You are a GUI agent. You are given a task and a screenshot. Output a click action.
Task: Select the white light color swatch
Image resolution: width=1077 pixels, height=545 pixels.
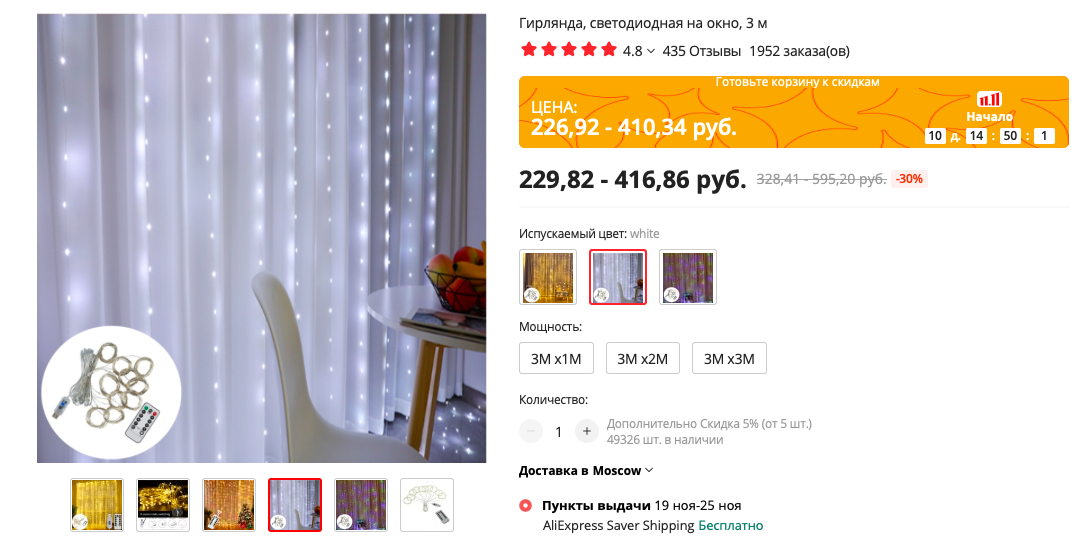click(x=618, y=277)
